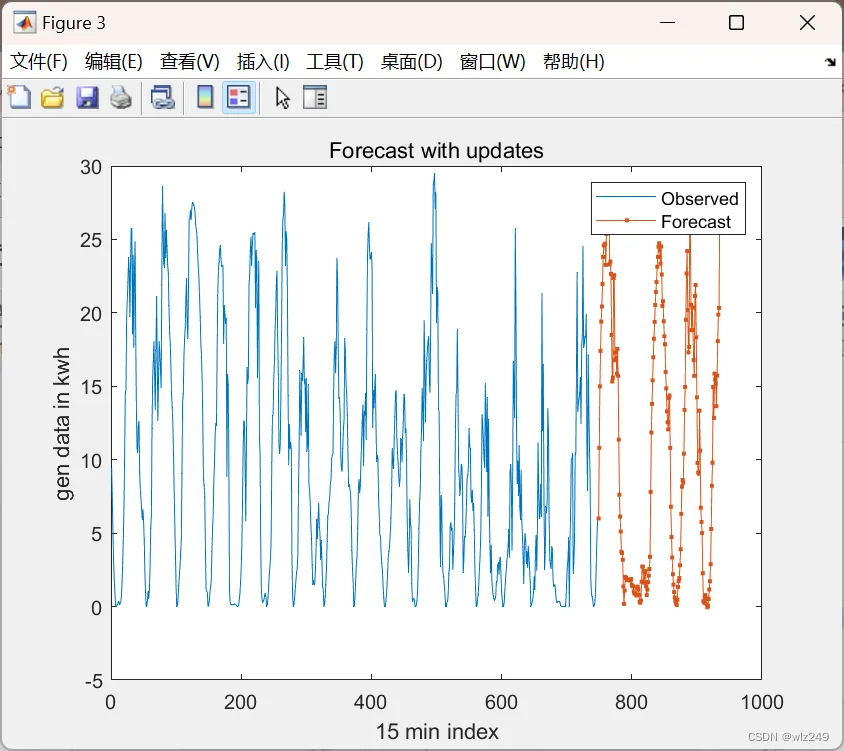Expand the 工具(T) menu
This screenshot has height=751, width=844.
335,61
